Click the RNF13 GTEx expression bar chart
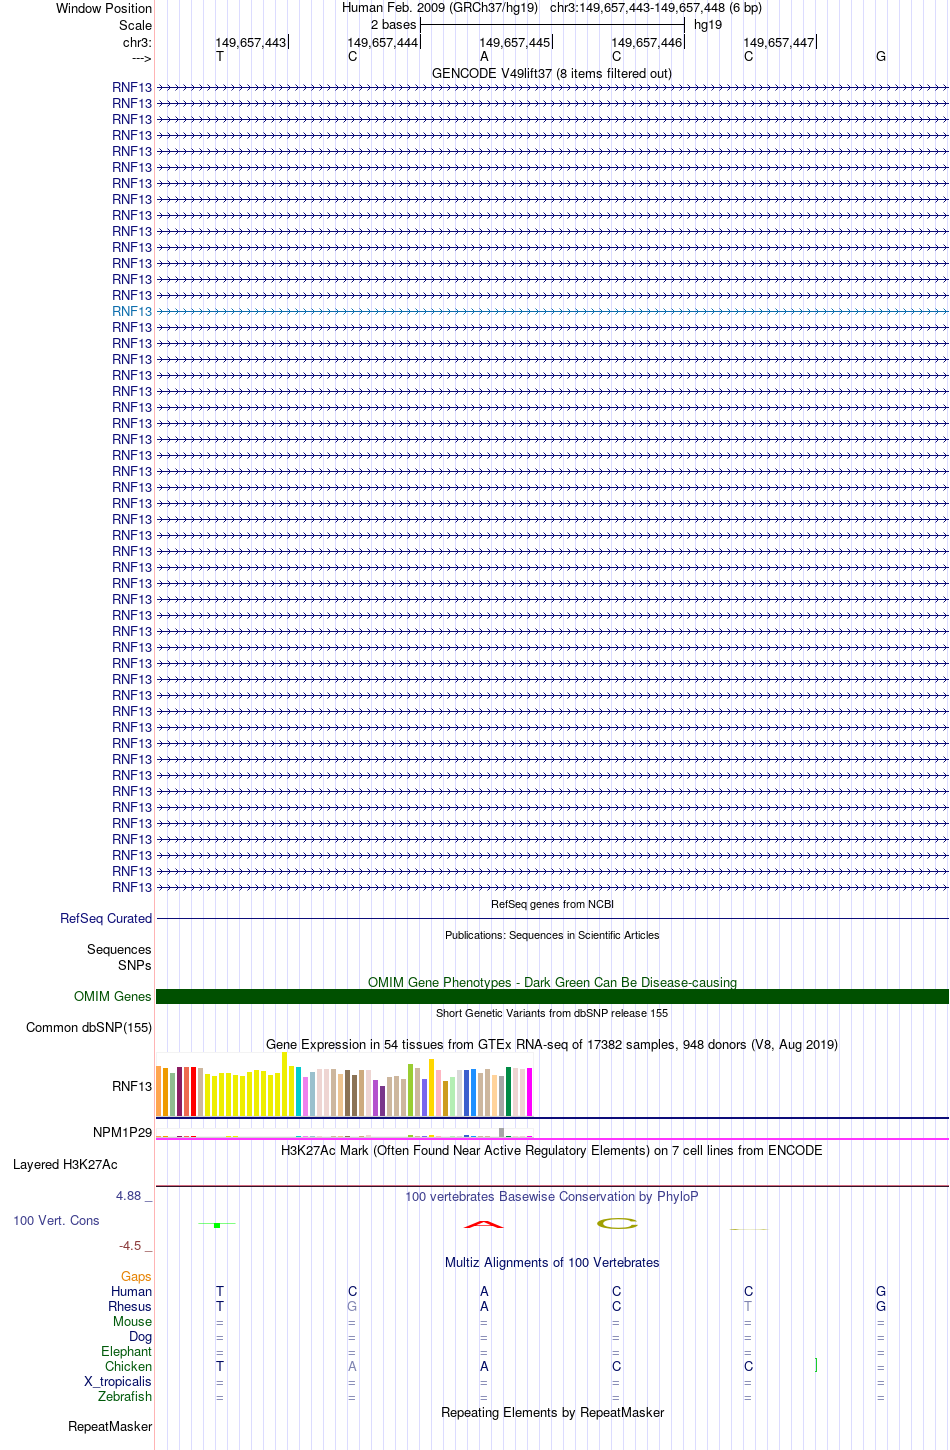This screenshot has height=1450, width=950. pos(344,1084)
